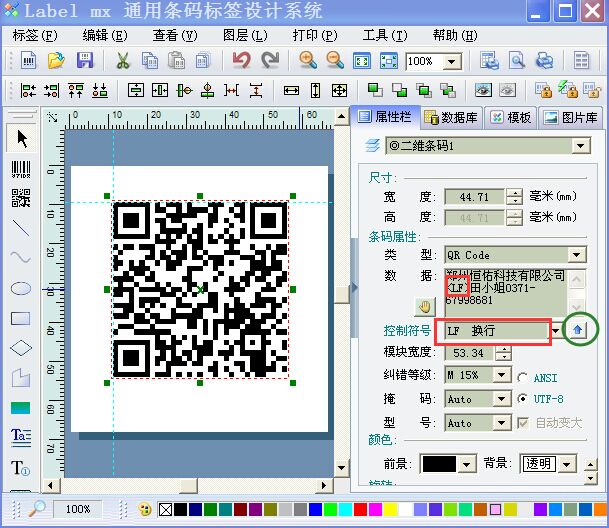
Task: Open print preview
Action: pyautogui.click(x=517, y=61)
